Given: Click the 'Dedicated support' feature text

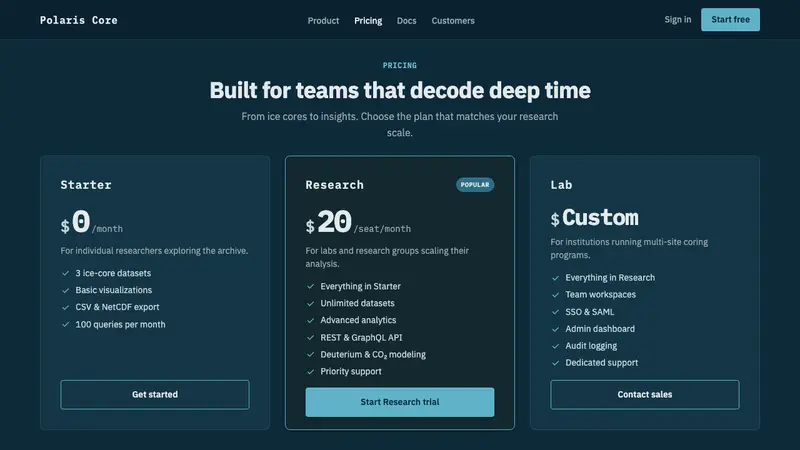Looking at the screenshot, I should (602, 362).
